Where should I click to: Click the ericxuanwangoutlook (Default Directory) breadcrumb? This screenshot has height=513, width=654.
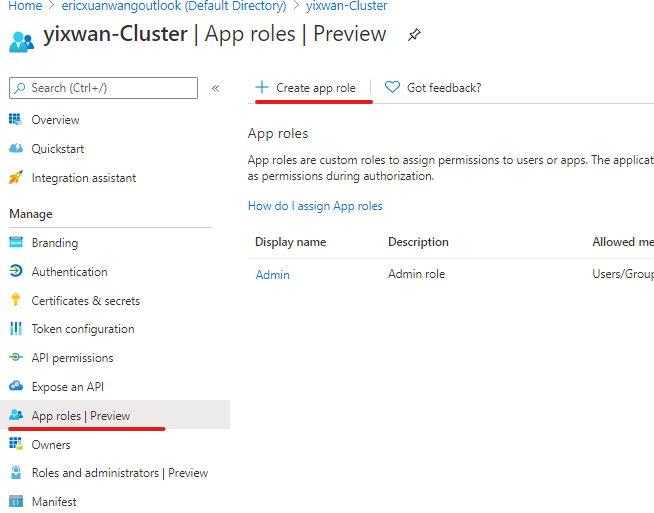click(174, 6)
